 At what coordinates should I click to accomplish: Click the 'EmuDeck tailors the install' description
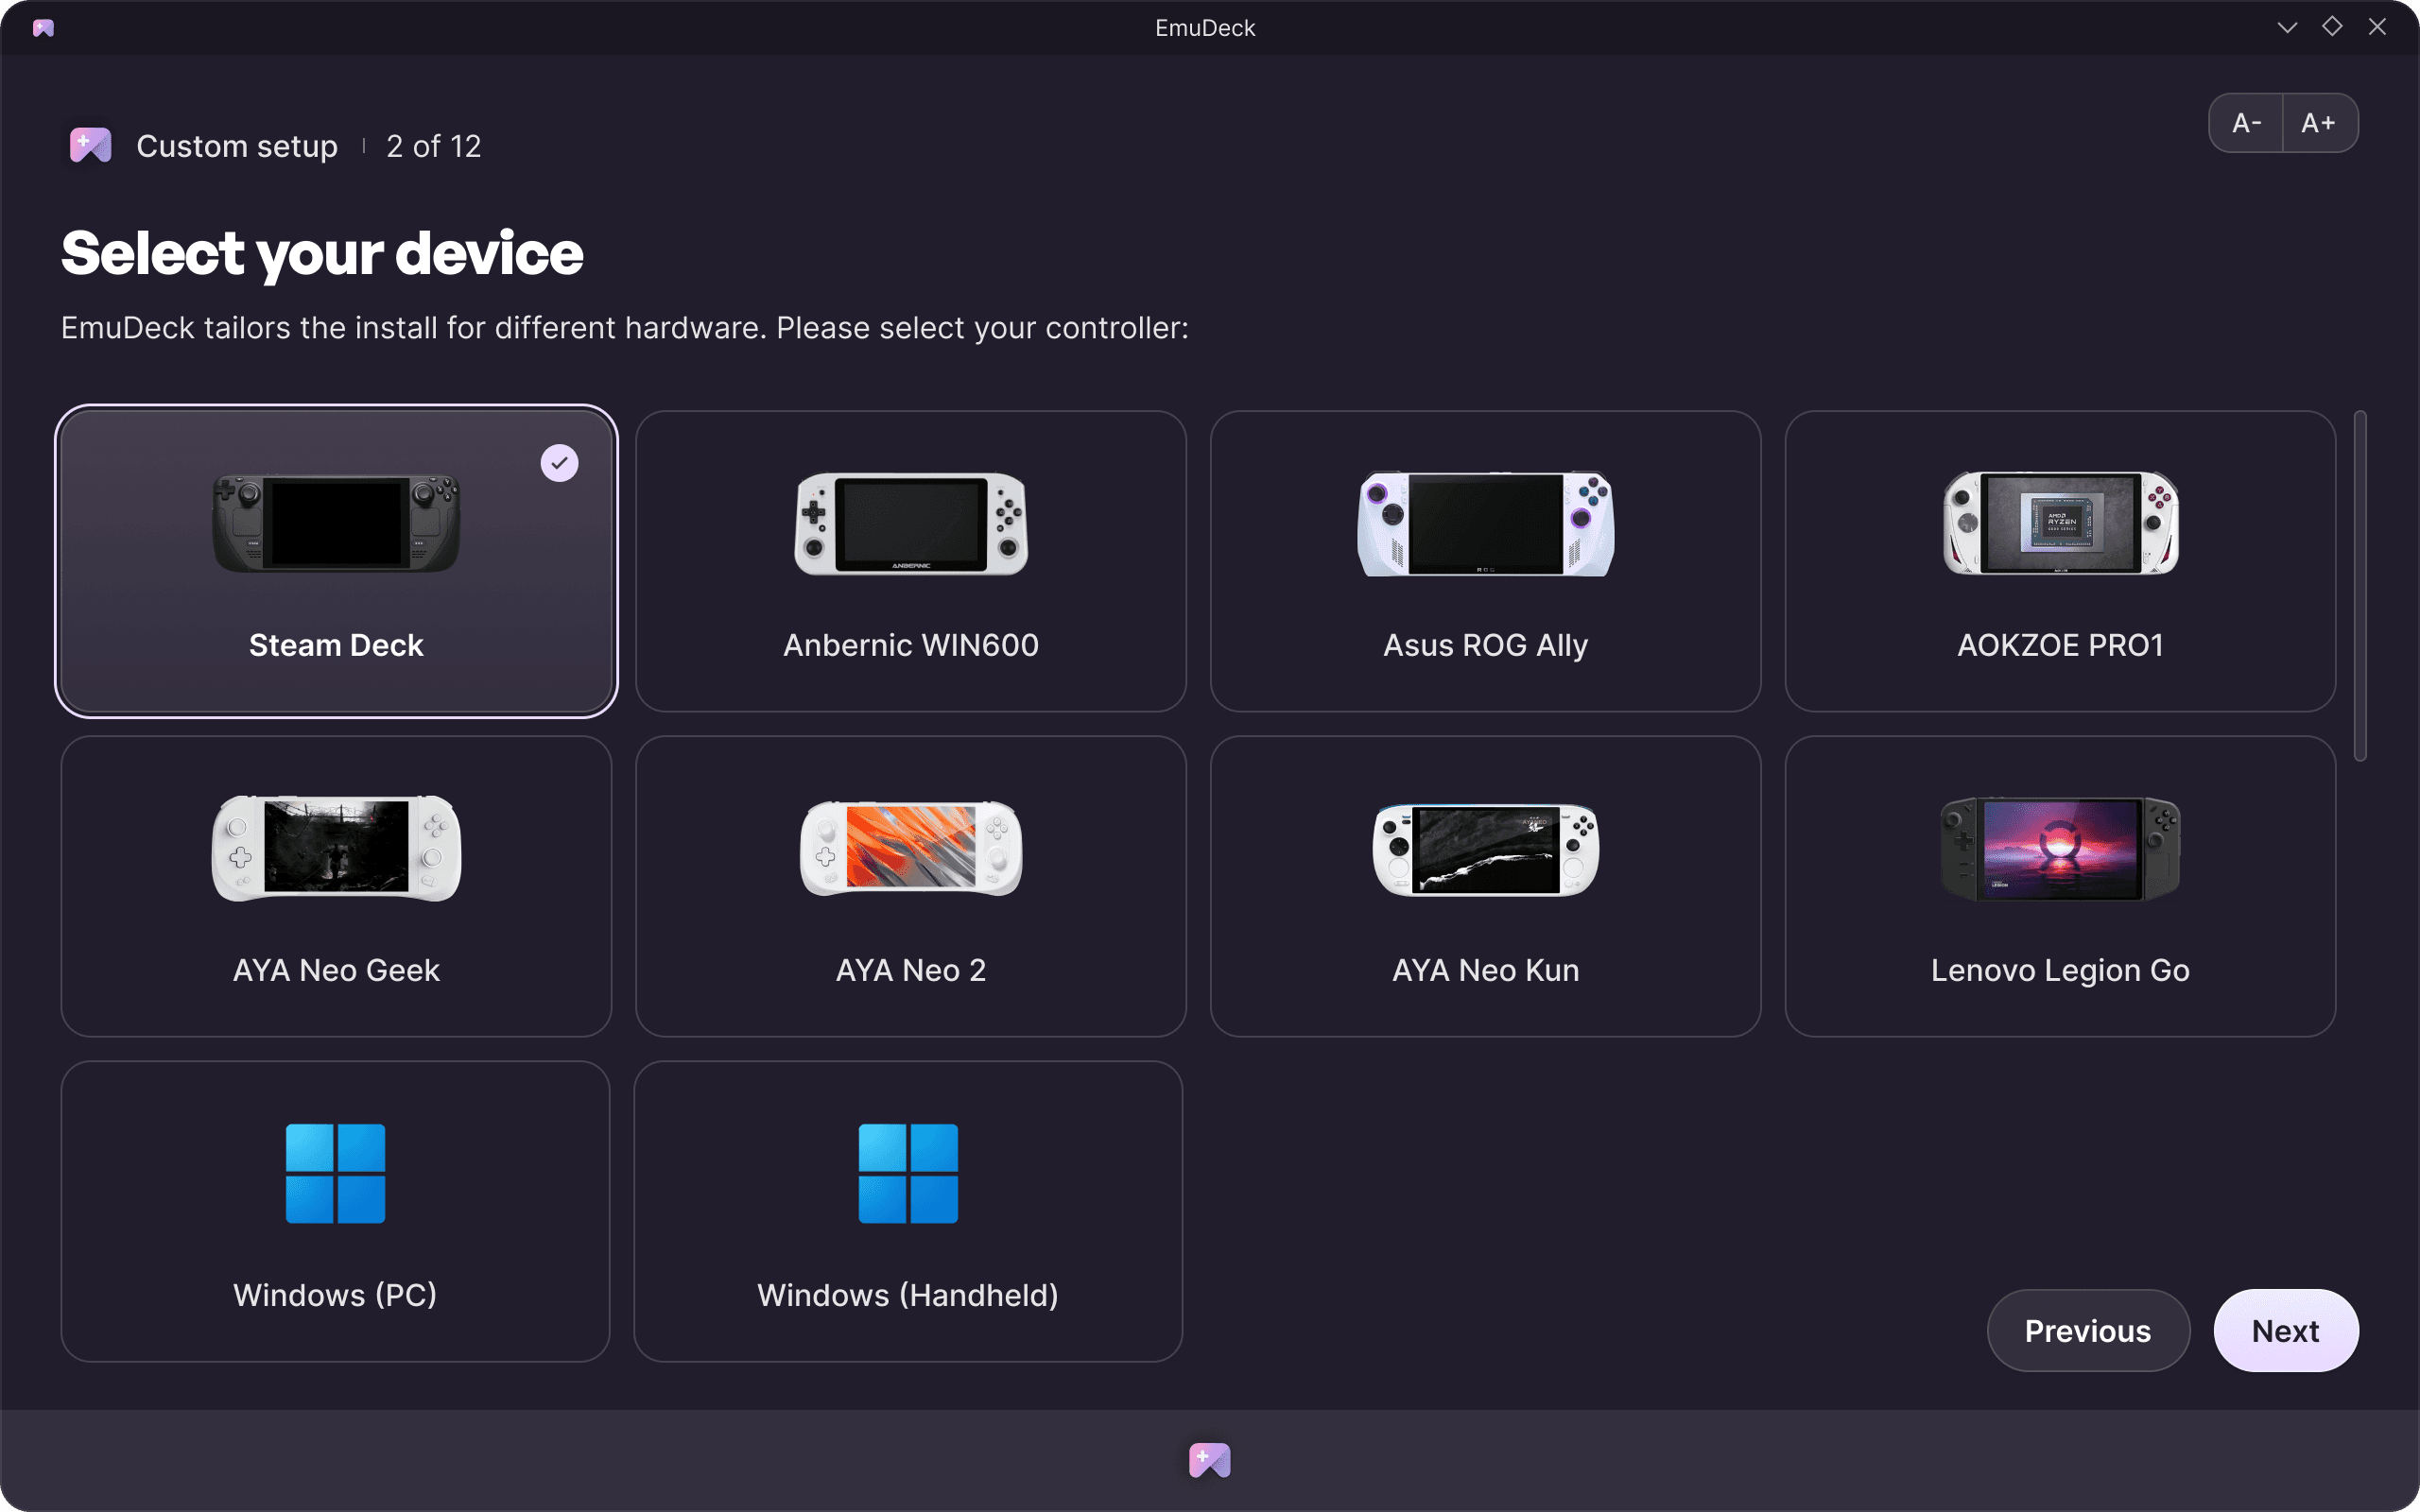tap(625, 328)
